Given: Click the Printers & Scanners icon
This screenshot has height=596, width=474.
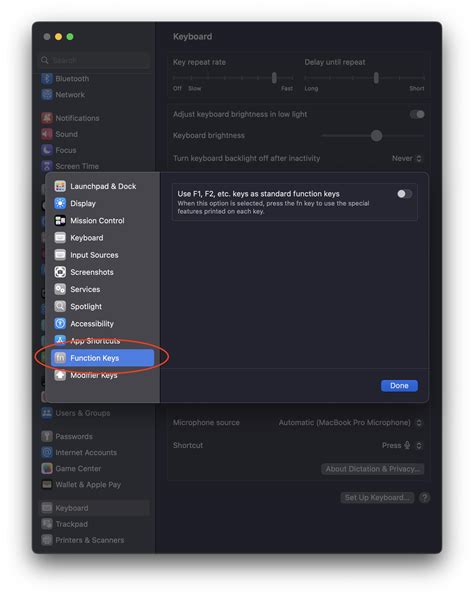Looking at the screenshot, I should pyautogui.click(x=47, y=540).
